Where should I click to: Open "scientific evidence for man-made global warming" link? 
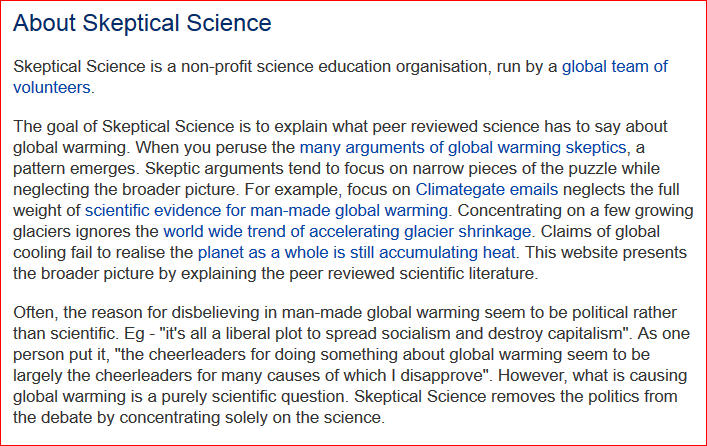(266, 211)
